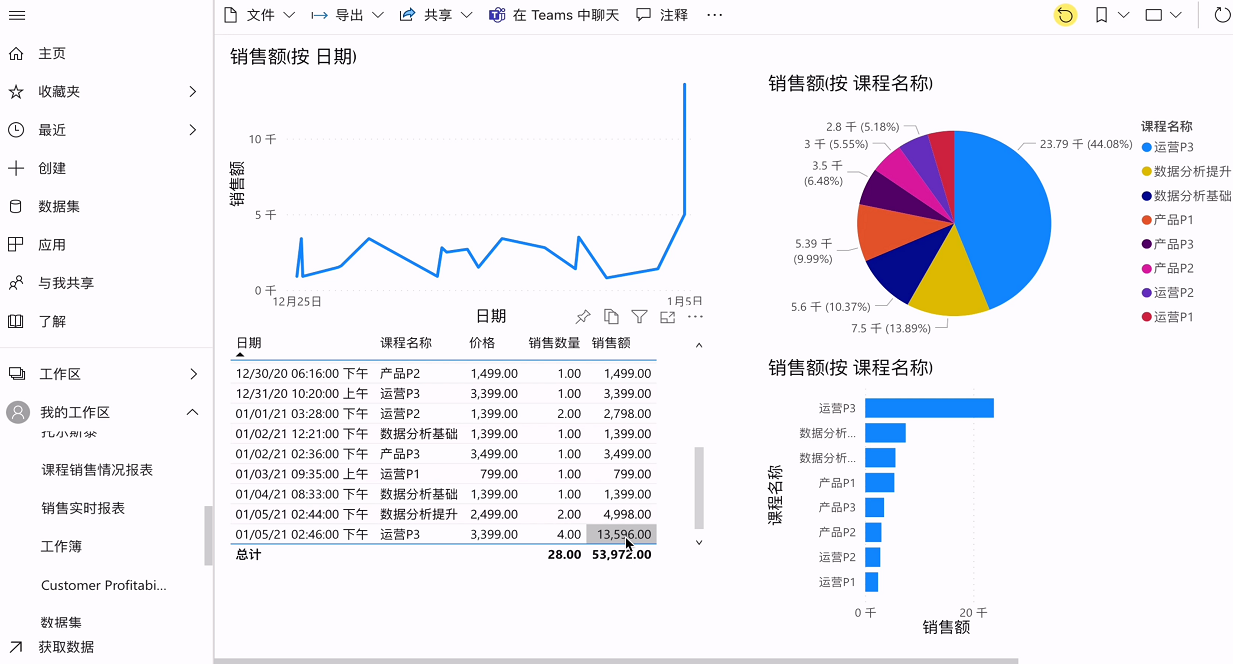Screen dimensions: 1233x664
Task: Click the 在 Teams 中聊天 button
Action: click(x=554, y=15)
